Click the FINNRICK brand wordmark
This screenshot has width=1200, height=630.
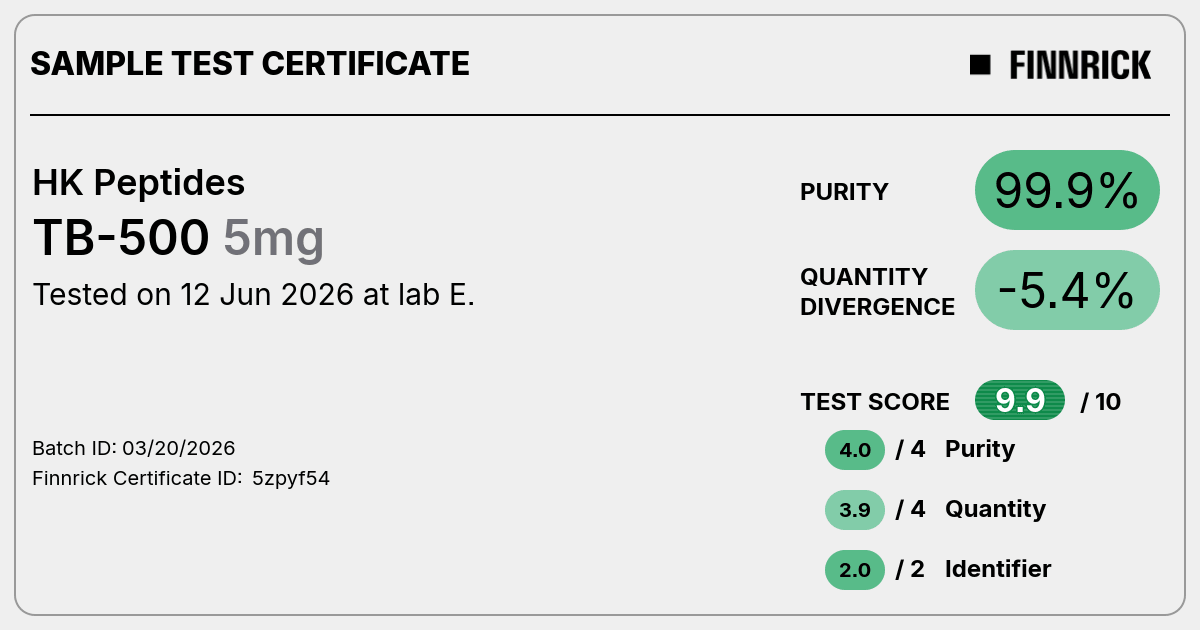(1080, 65)
